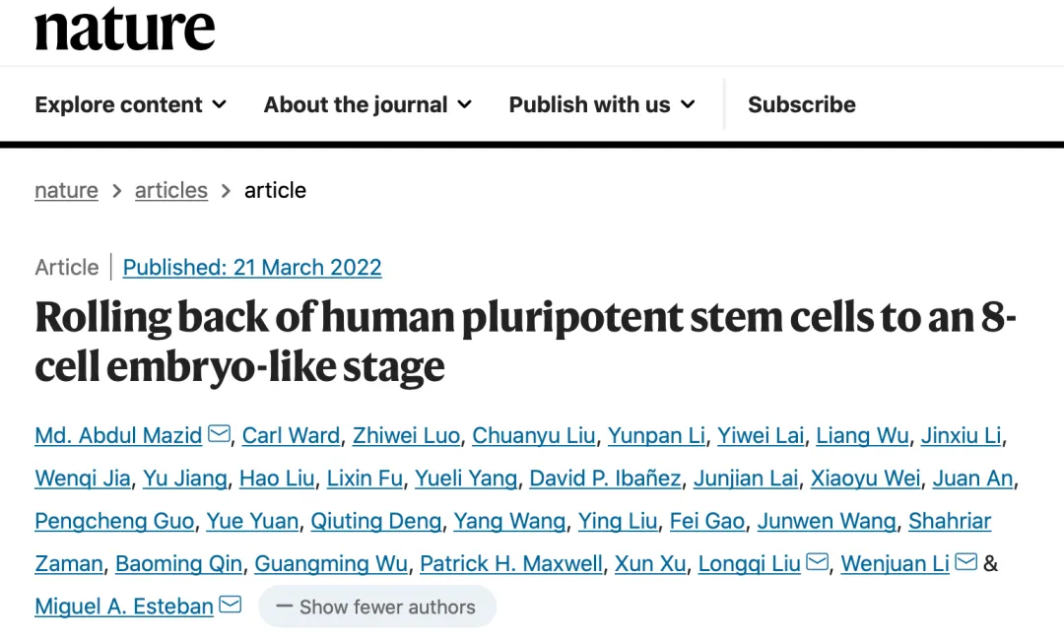The width and height of the screenshot is (1064, 639).
Task: Expand the Explore content menu
Action: point(130,104)
